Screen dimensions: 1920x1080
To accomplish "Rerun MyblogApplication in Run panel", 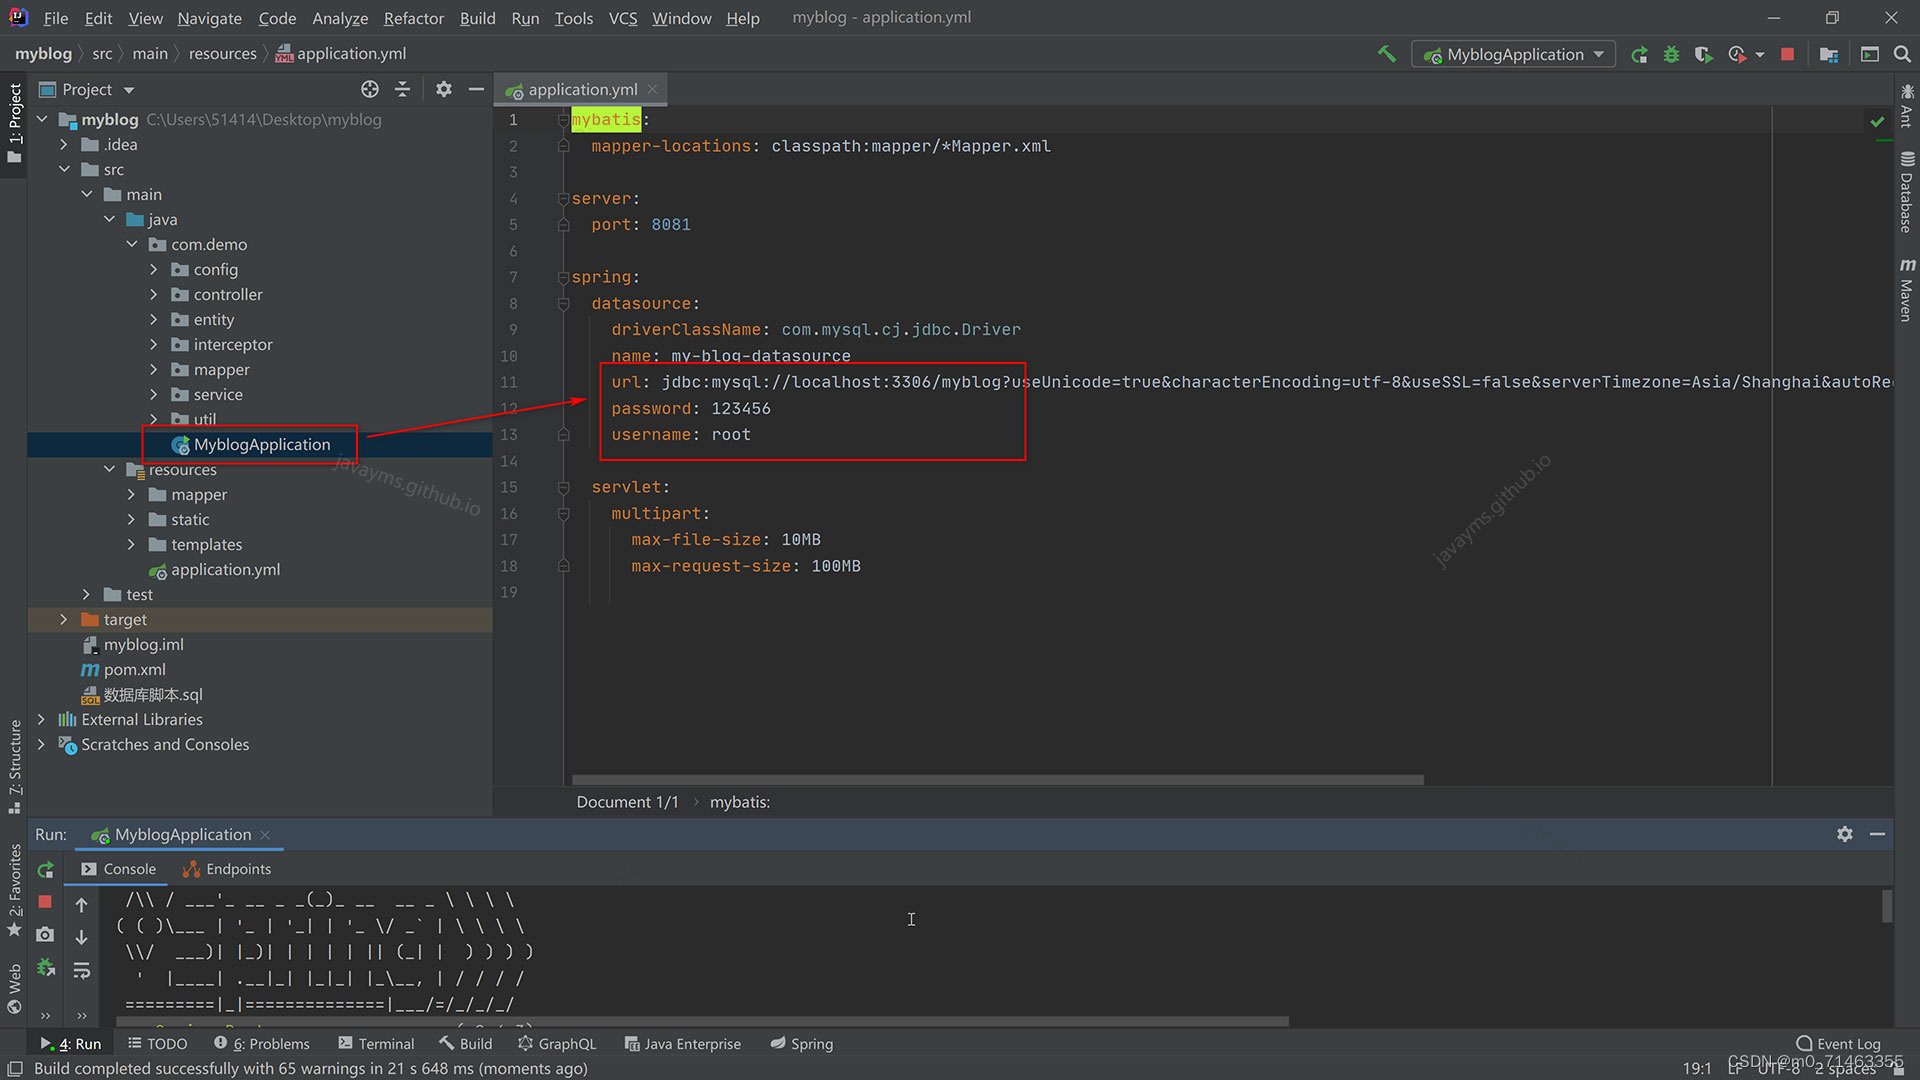I will 45,870.
